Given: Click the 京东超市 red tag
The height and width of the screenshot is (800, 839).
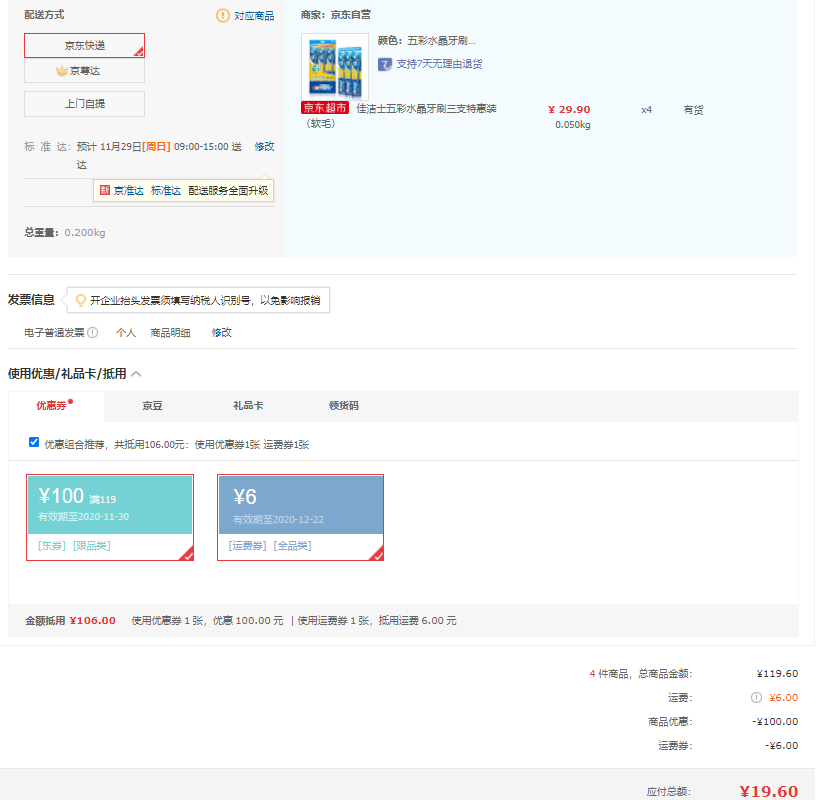Looking at the screenshot, I should click(x=325, y=108).
